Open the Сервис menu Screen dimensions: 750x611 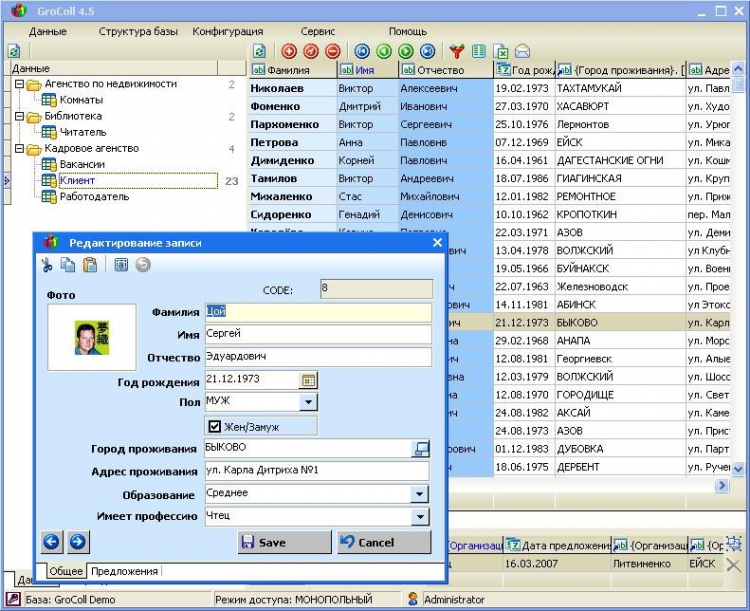click(x=318, y=32)
